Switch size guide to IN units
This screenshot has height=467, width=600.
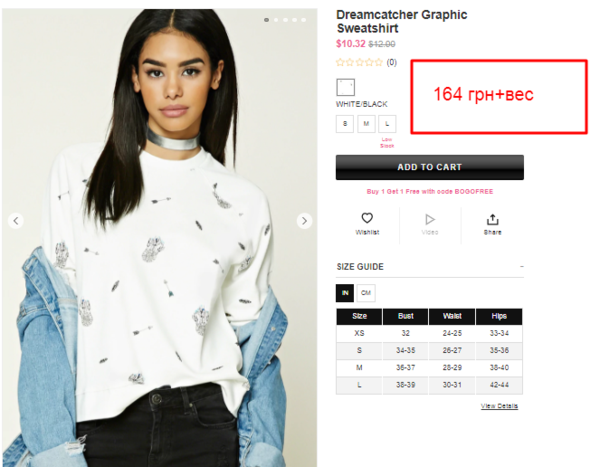coord(345,293)
